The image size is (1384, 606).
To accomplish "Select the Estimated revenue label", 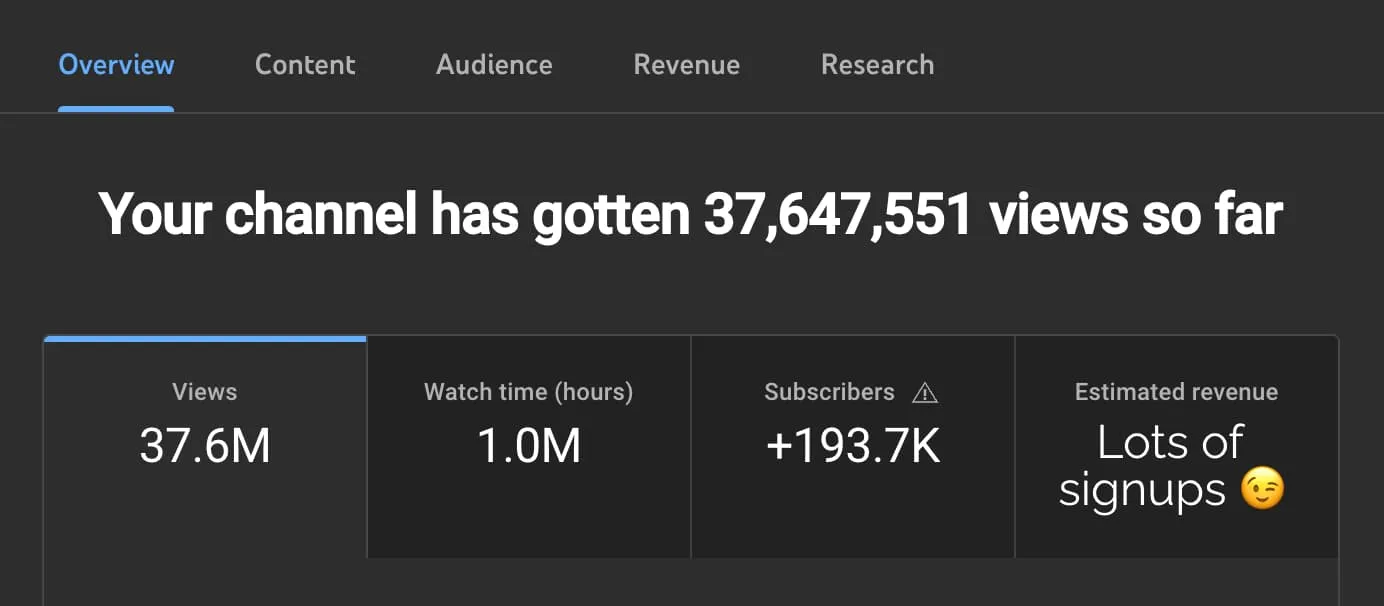I will [1176, 392].
